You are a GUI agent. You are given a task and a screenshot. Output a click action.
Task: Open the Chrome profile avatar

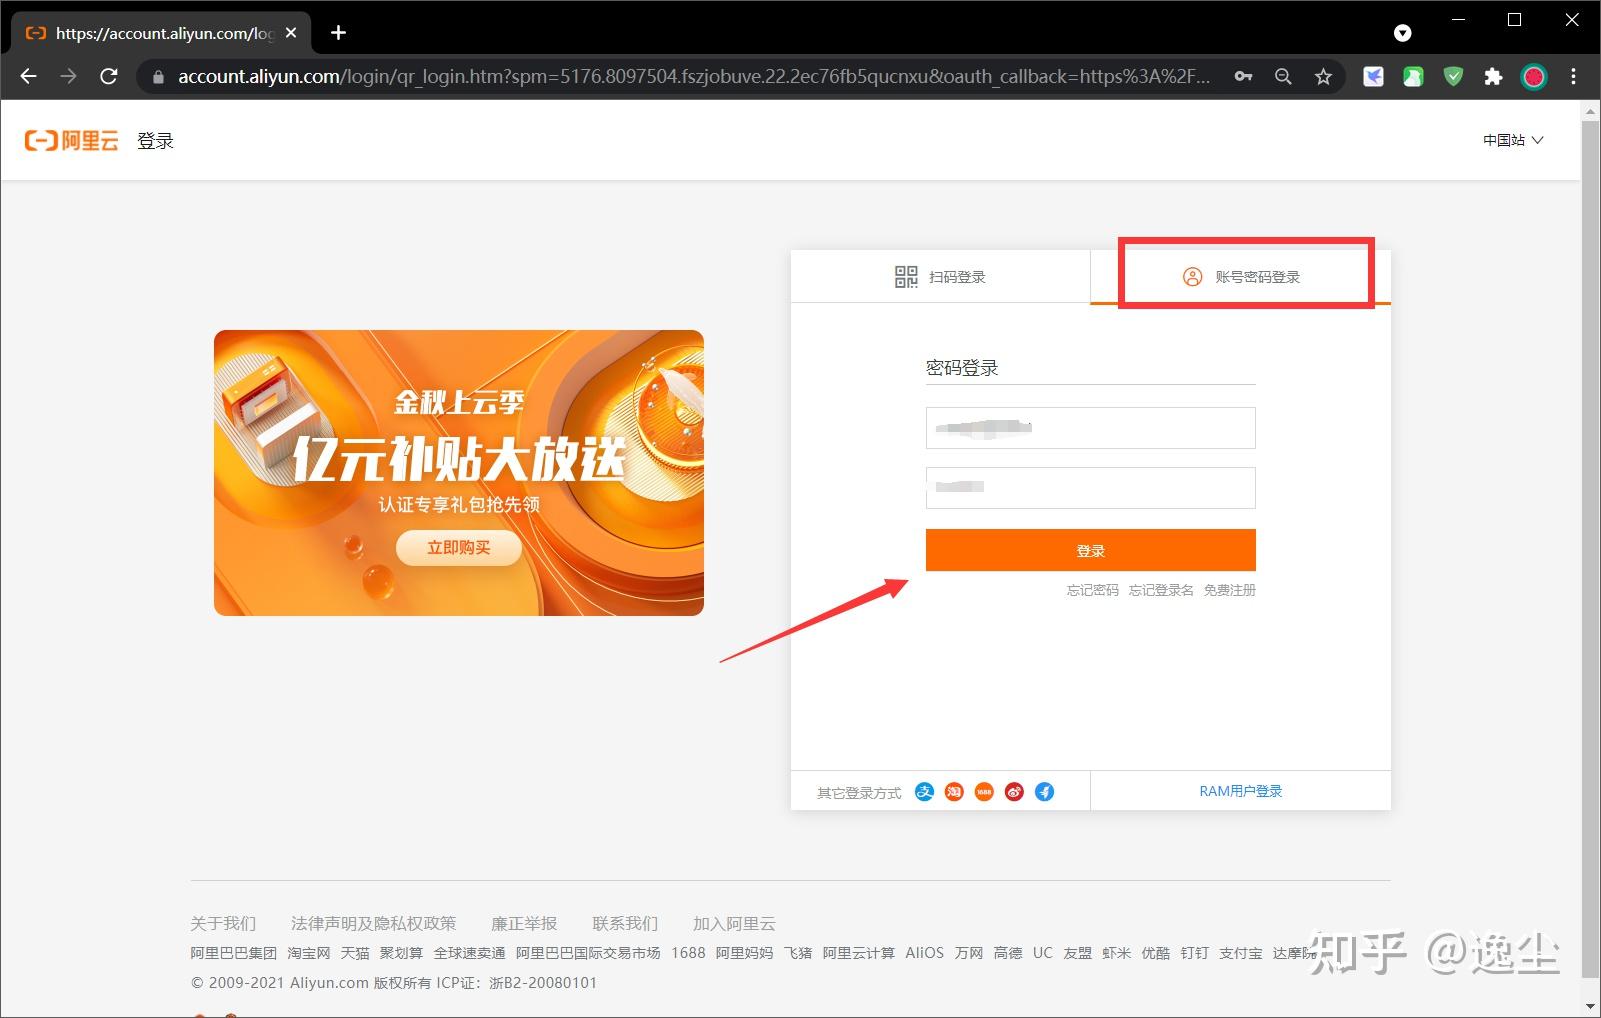click(1534, 76)
